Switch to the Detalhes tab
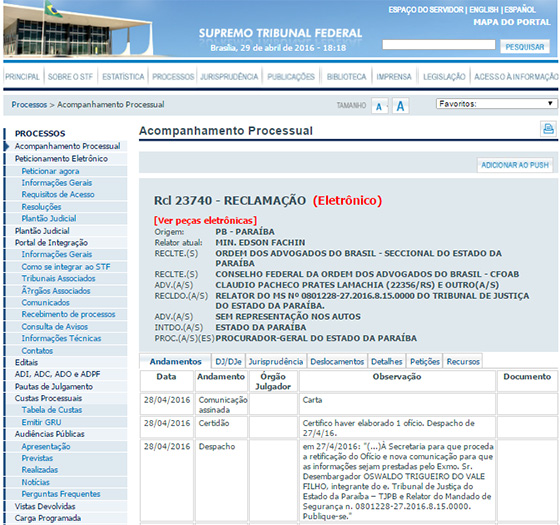The width and height of the screenshot is (560, 525). pyautogui.click(x=386, y=361)
